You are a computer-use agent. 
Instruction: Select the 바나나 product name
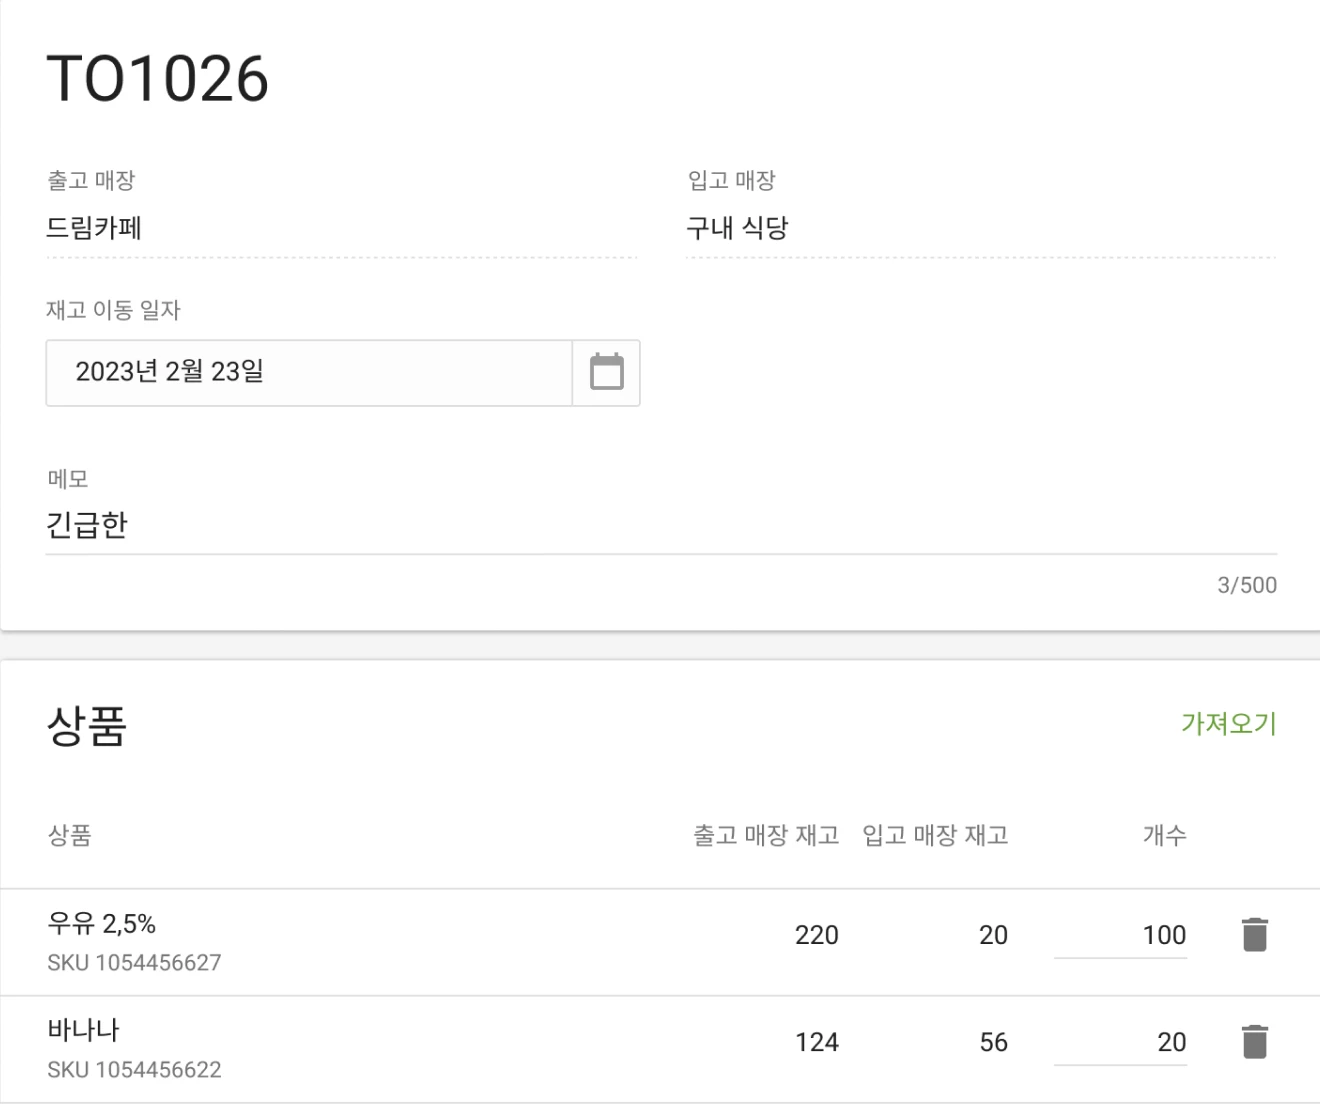[x=83, y=1030]
